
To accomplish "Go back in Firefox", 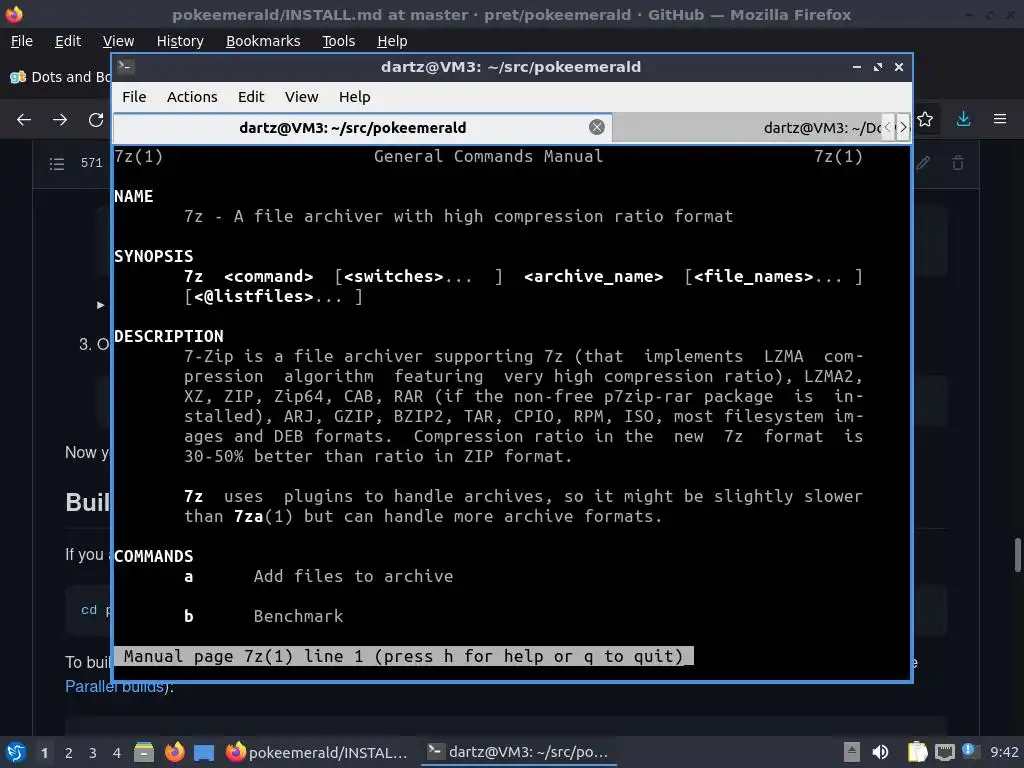I will 24,120.
